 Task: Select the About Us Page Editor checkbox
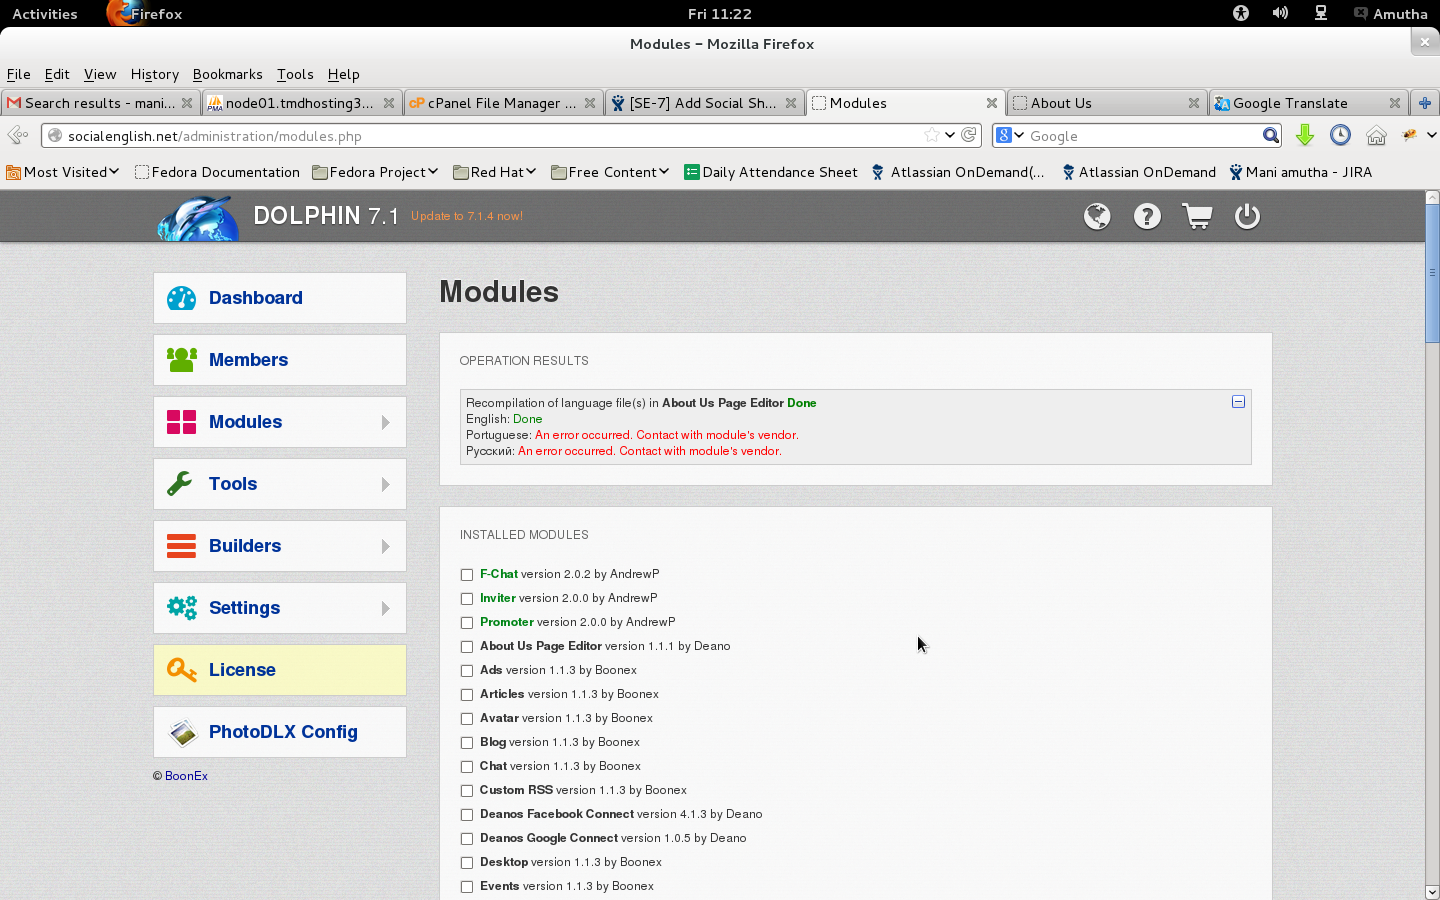pyautogui.click(x=467, y=647)
